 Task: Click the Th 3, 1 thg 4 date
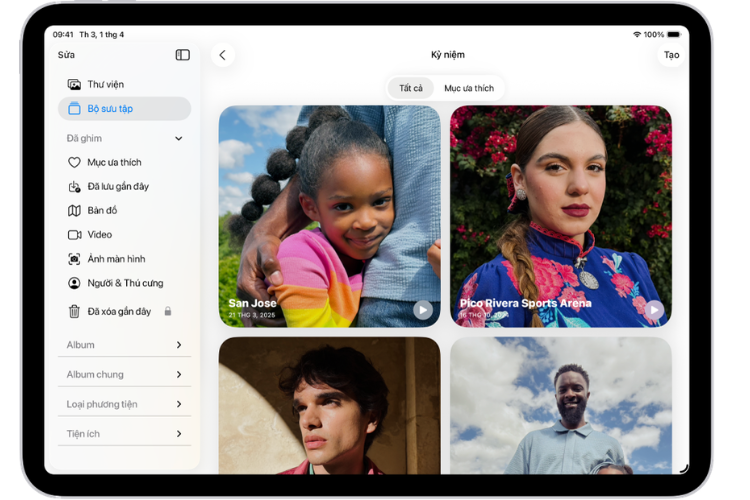101,34
